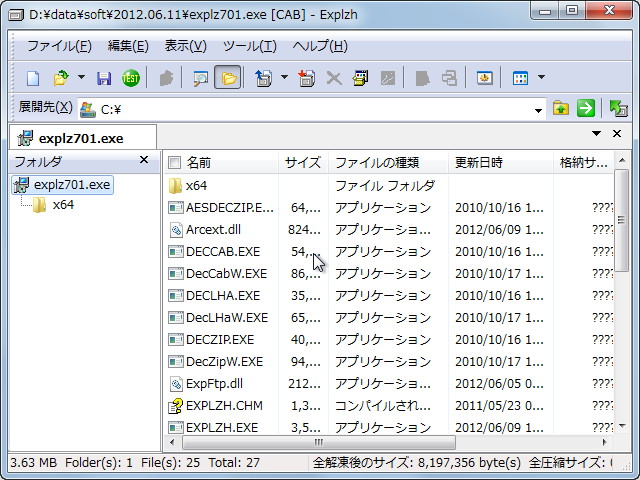Click the horizontal scroll right arrow

pyautogui.click(x=604, y=442)
